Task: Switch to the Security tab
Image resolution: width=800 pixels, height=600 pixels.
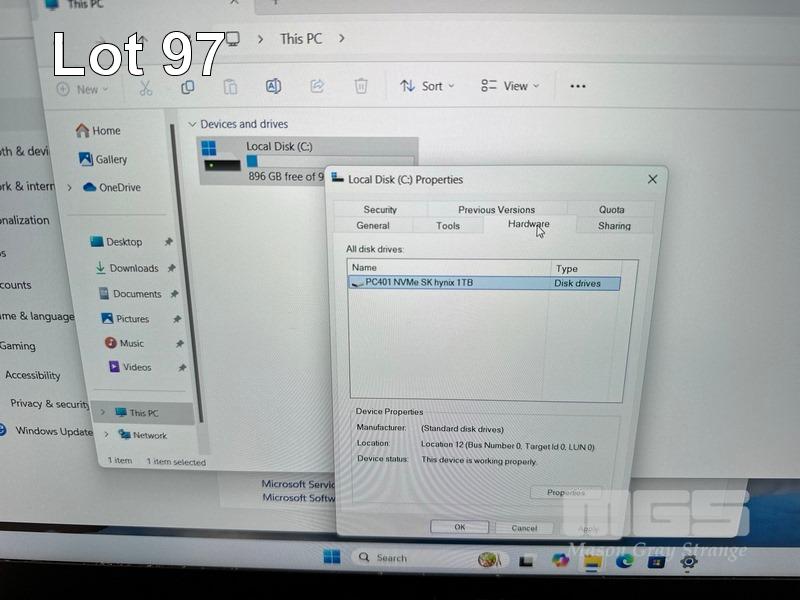Action: tap(380, 210)
